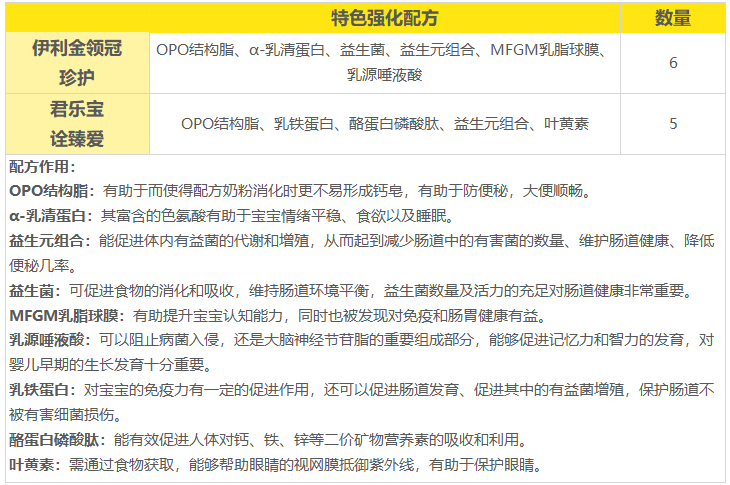Viewport: 730px width, 485px height.
Task: Select the '君乐宝诠臻爱' brand cell
Action: (76, 123)
